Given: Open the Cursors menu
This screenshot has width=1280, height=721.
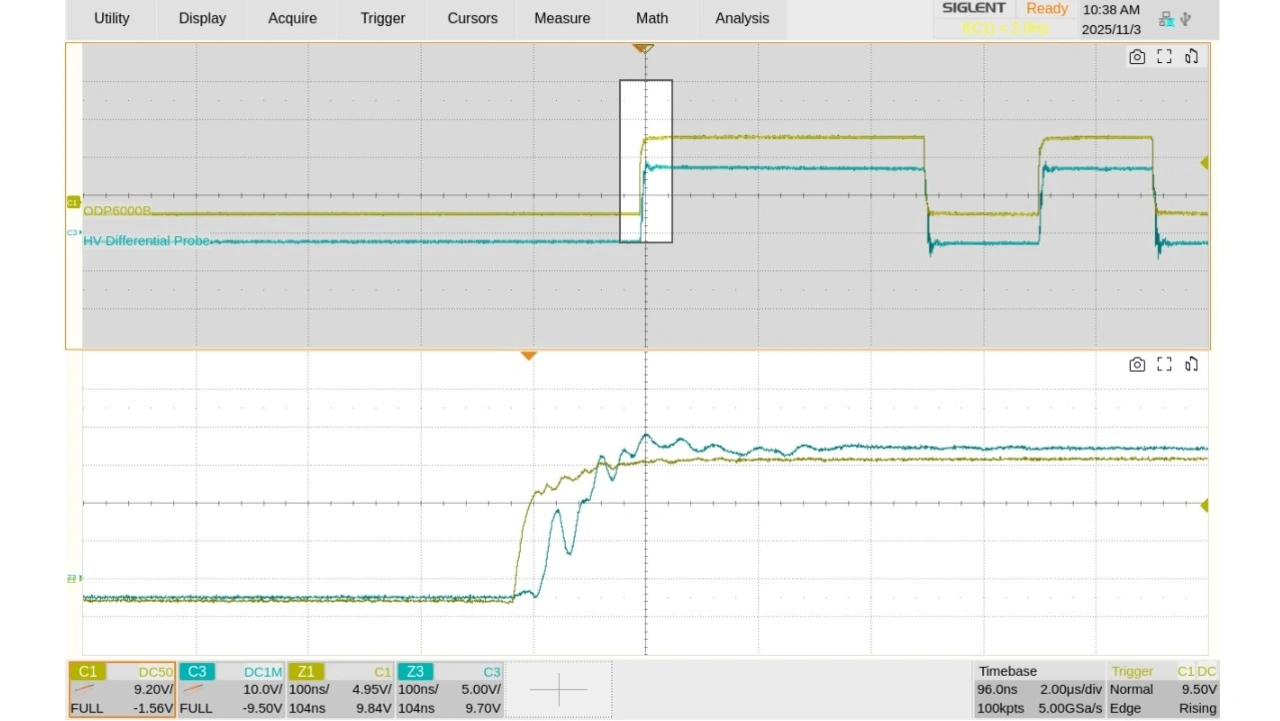Looking at the screenshot, I should coord(472,18).
